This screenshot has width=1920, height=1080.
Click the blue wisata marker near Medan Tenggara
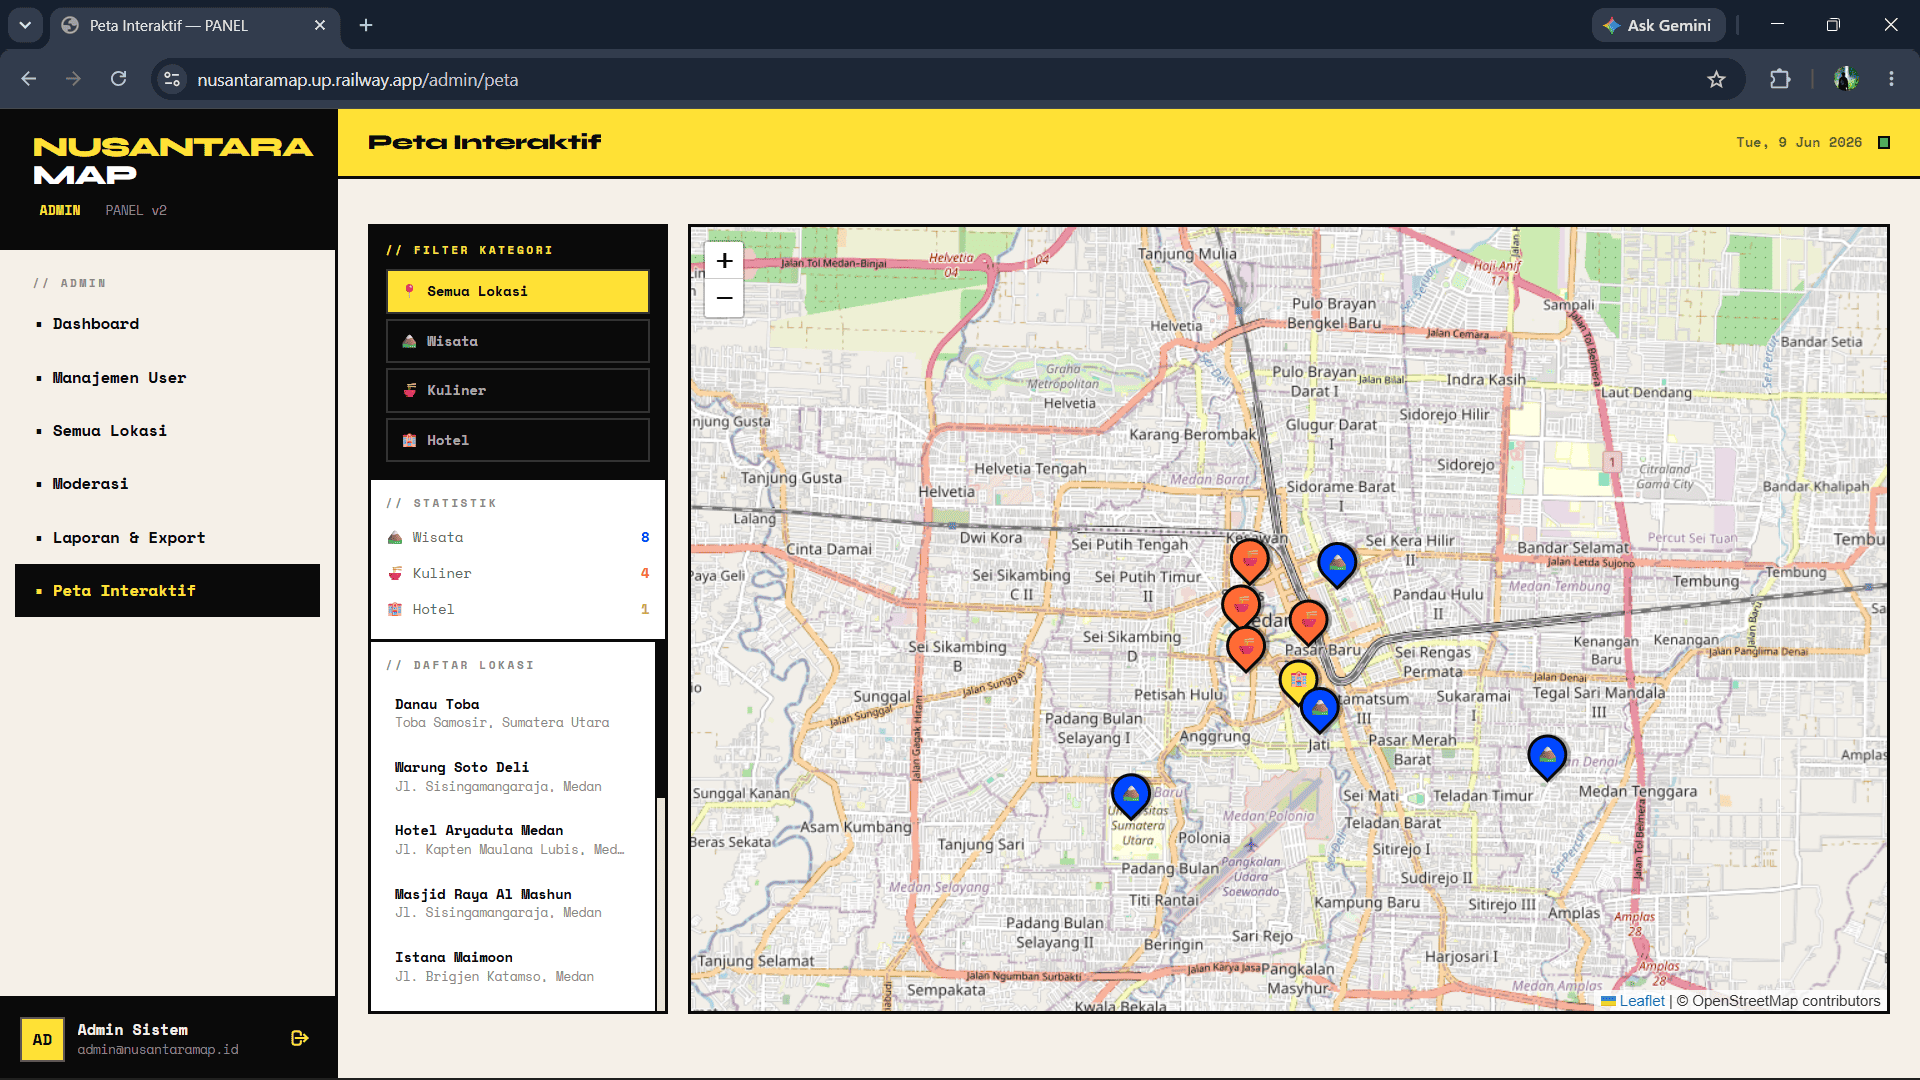coord(1547,756)
